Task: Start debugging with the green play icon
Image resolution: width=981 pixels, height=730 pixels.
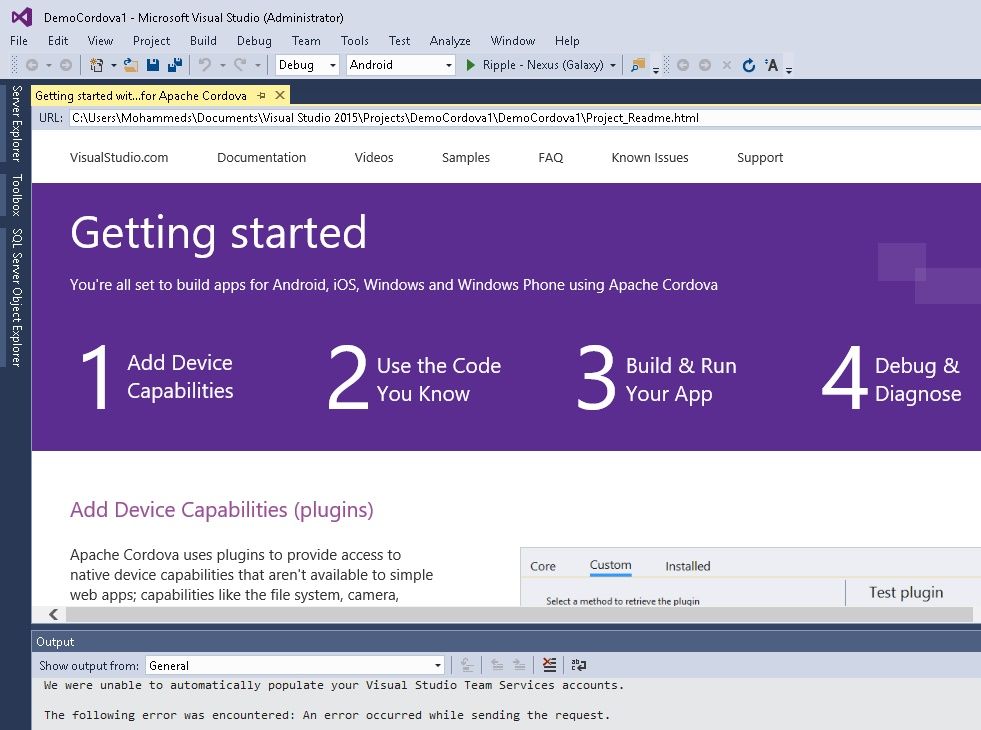Action: coord(471,65)
